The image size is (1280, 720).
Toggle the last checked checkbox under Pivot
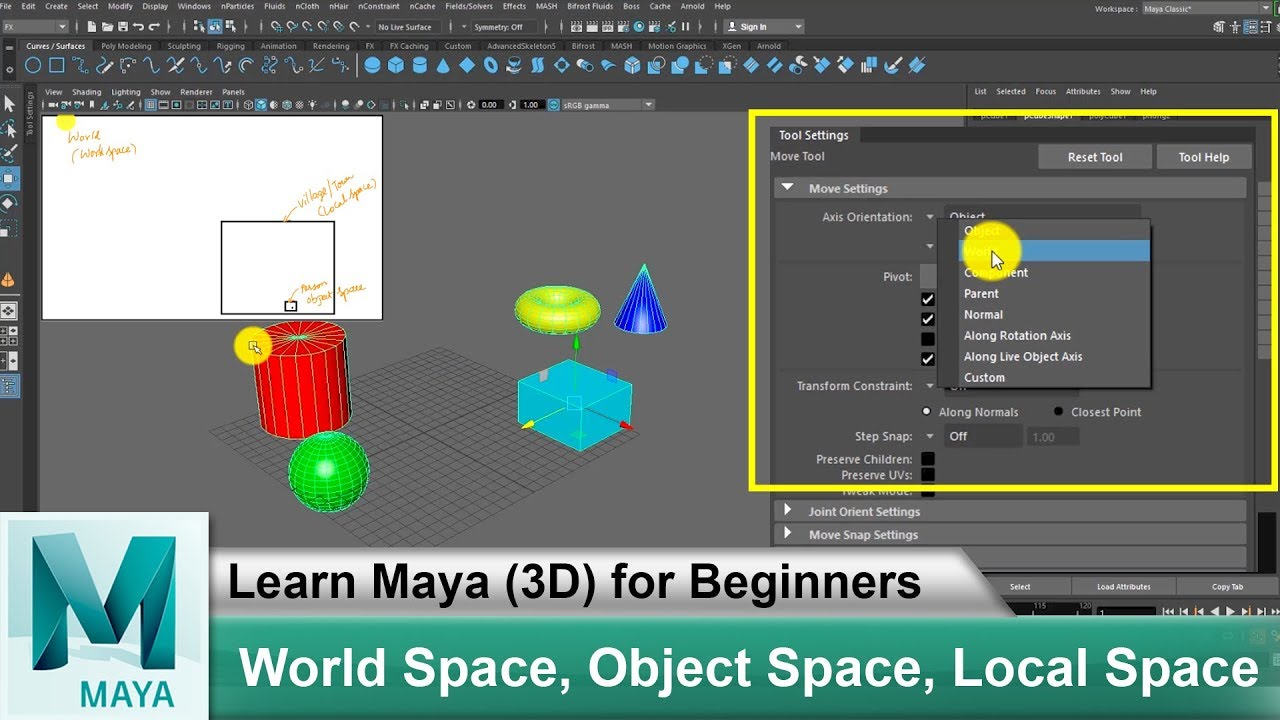928,359
